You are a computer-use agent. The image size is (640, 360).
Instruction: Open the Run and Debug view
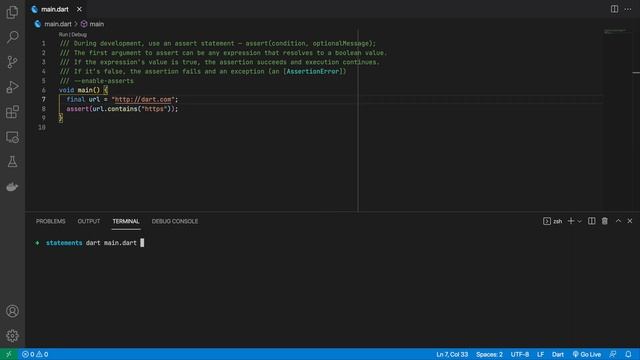[x=12, y=87]
